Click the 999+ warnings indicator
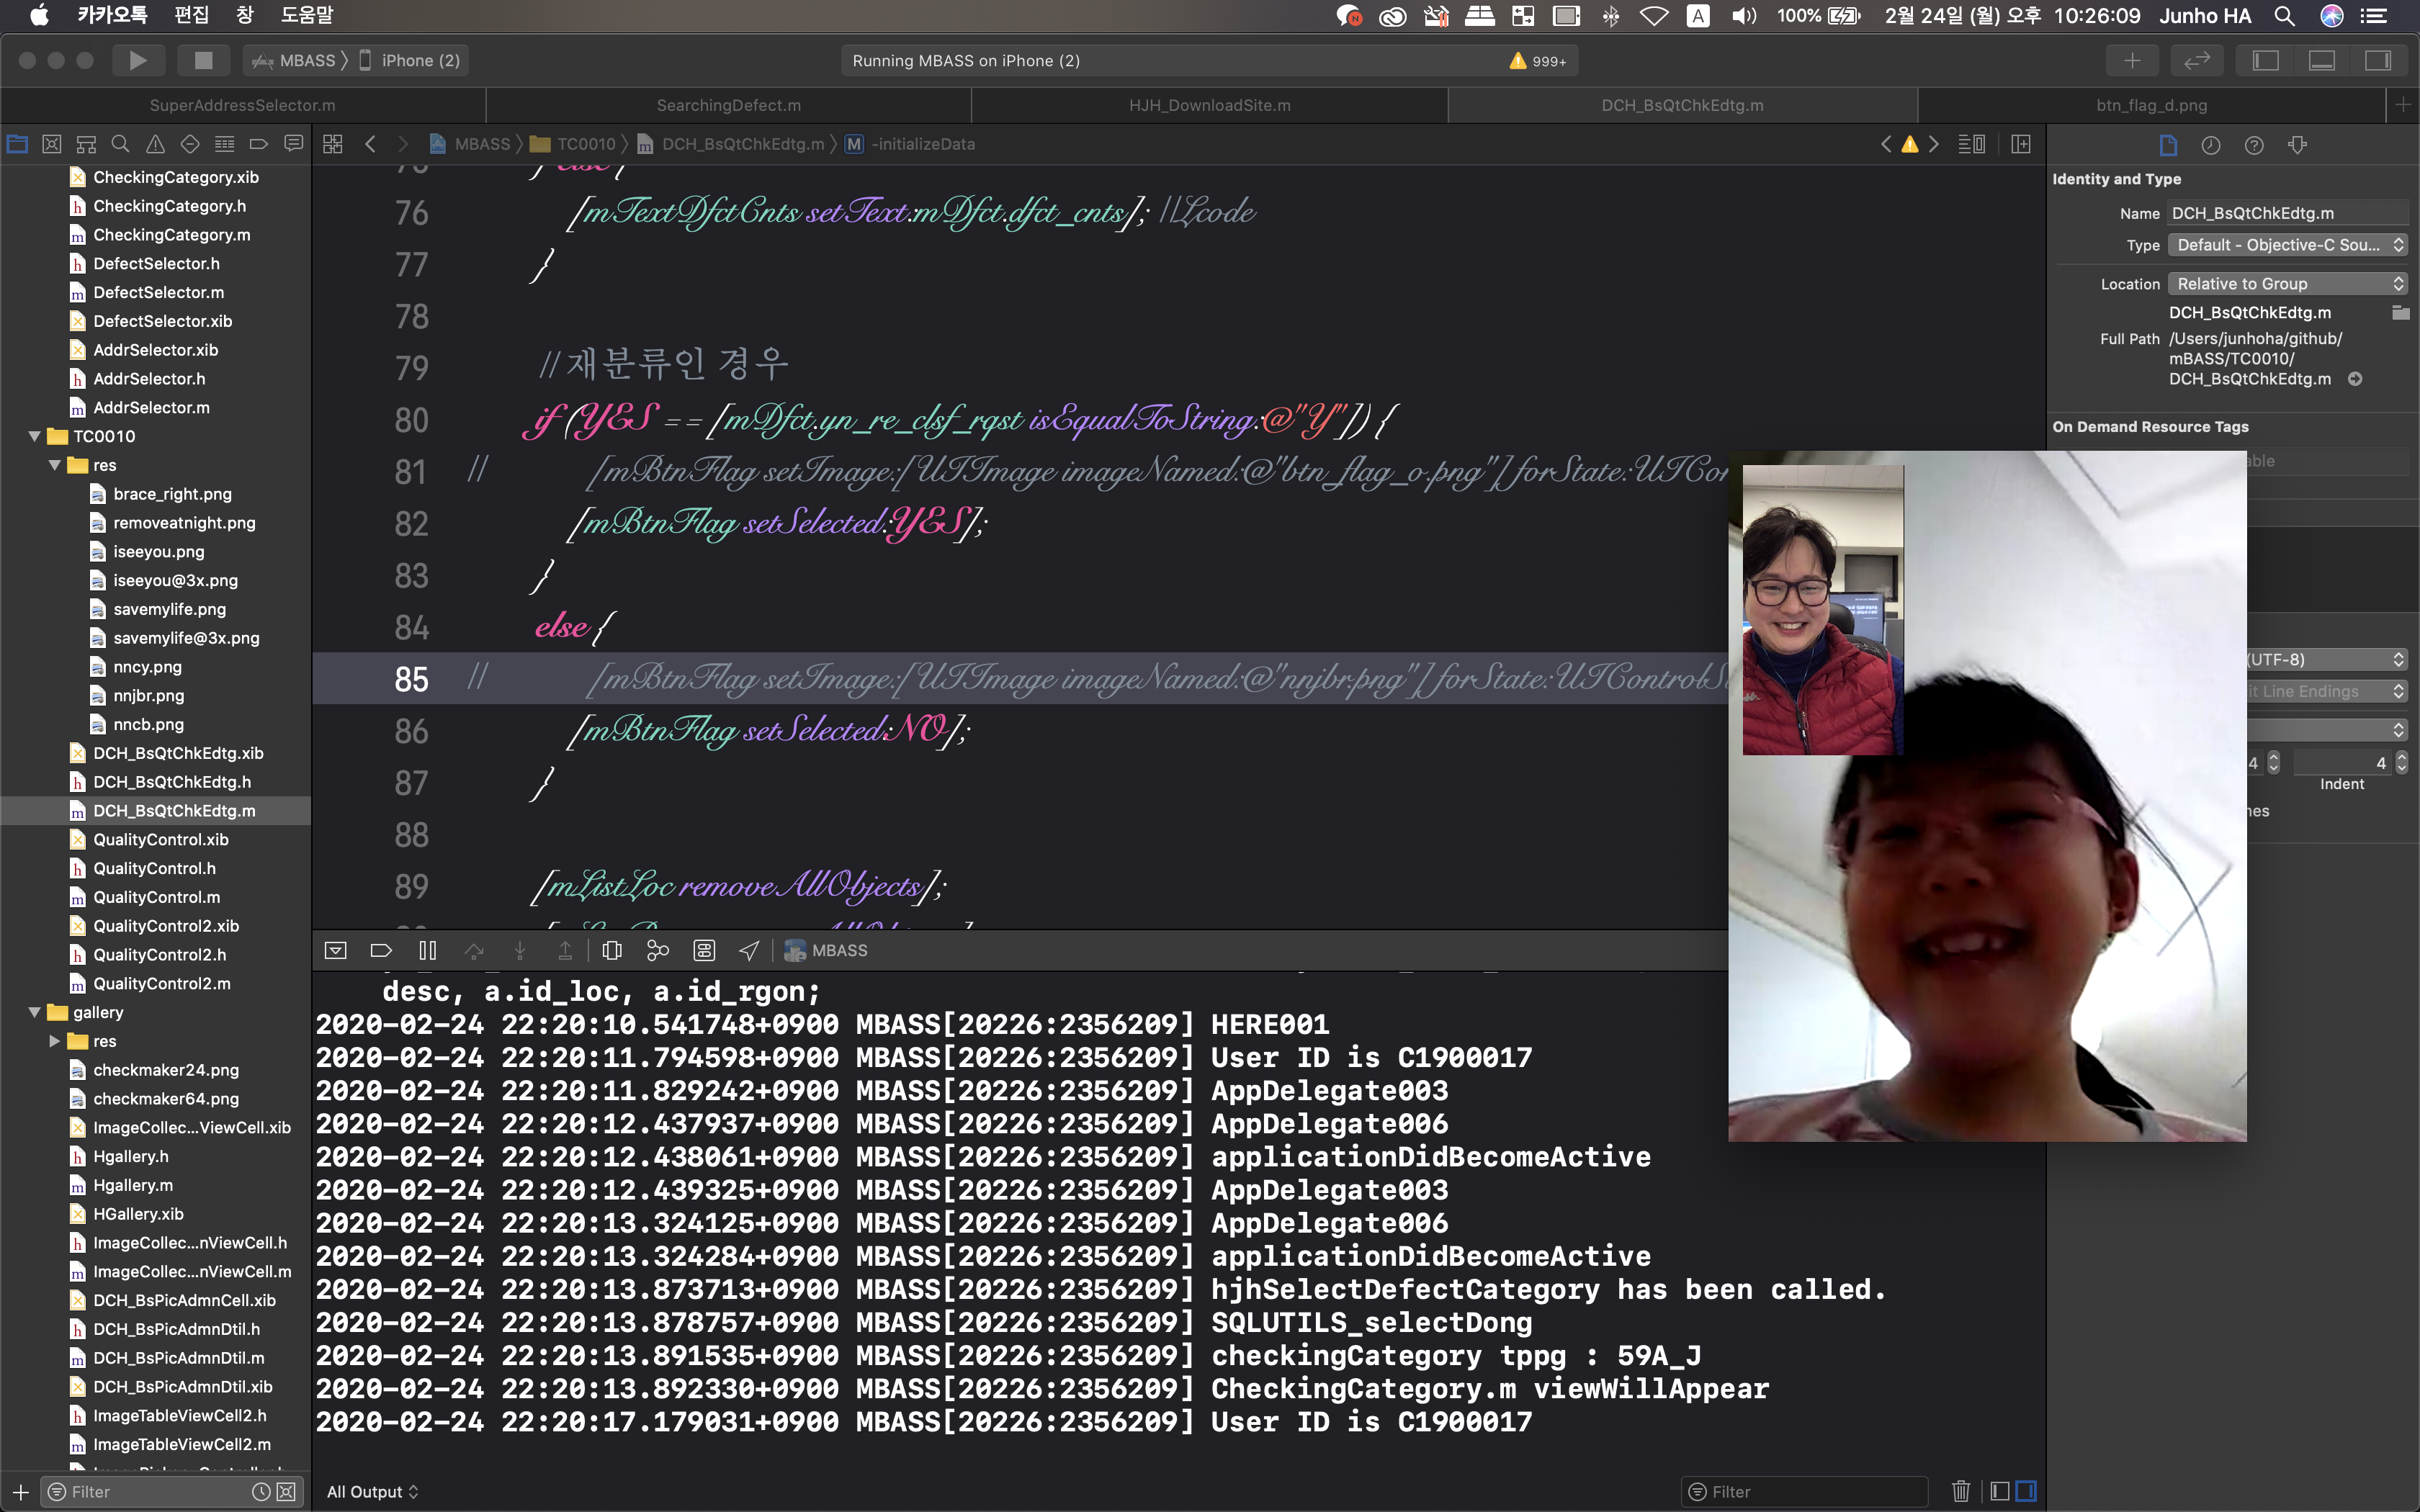Viewport: 2420px width, 1512px height. [x=1538, y=61]
